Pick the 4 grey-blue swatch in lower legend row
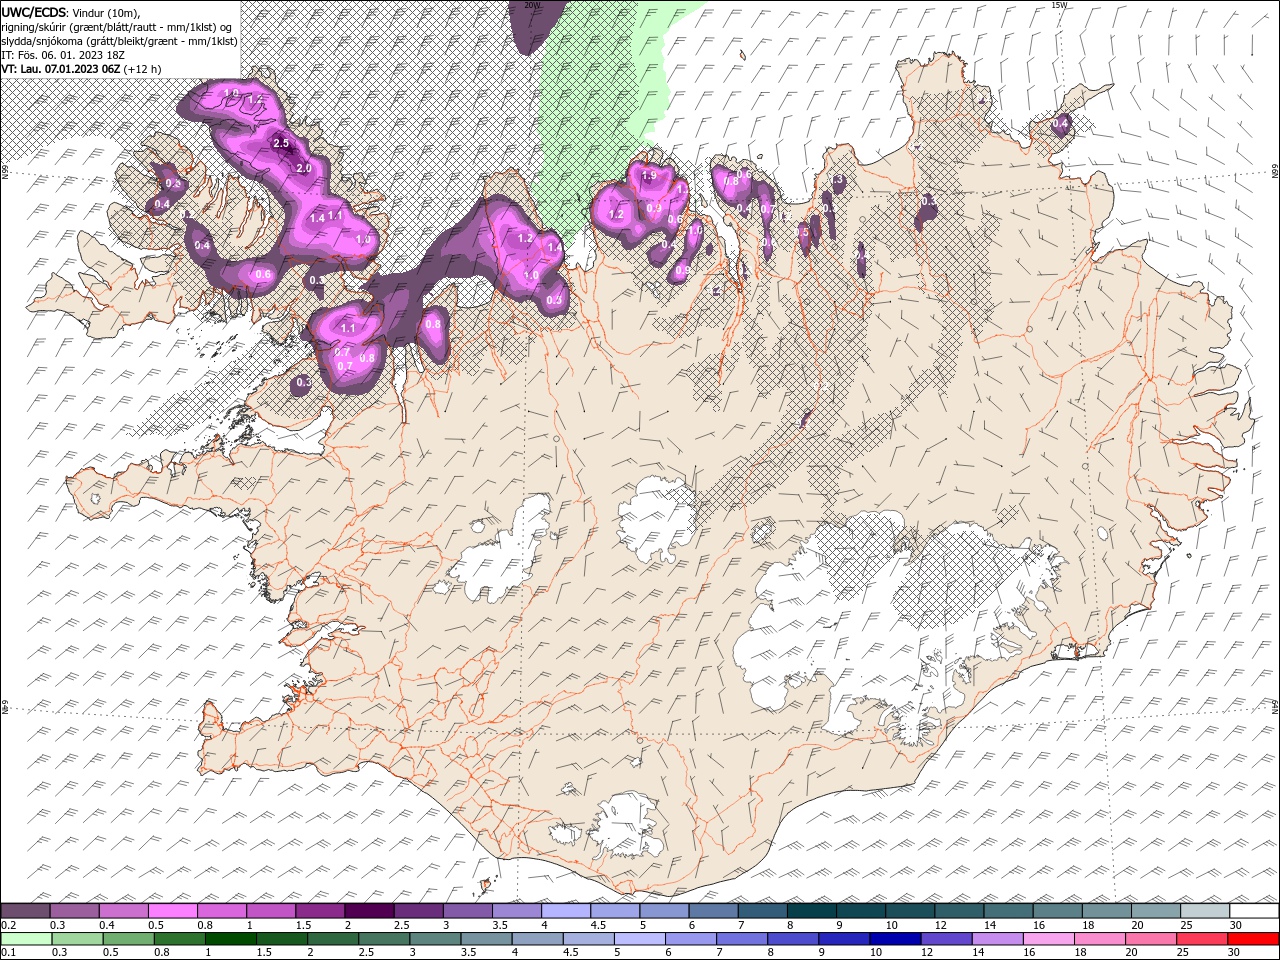The image size is (1280, 960). 538,939
